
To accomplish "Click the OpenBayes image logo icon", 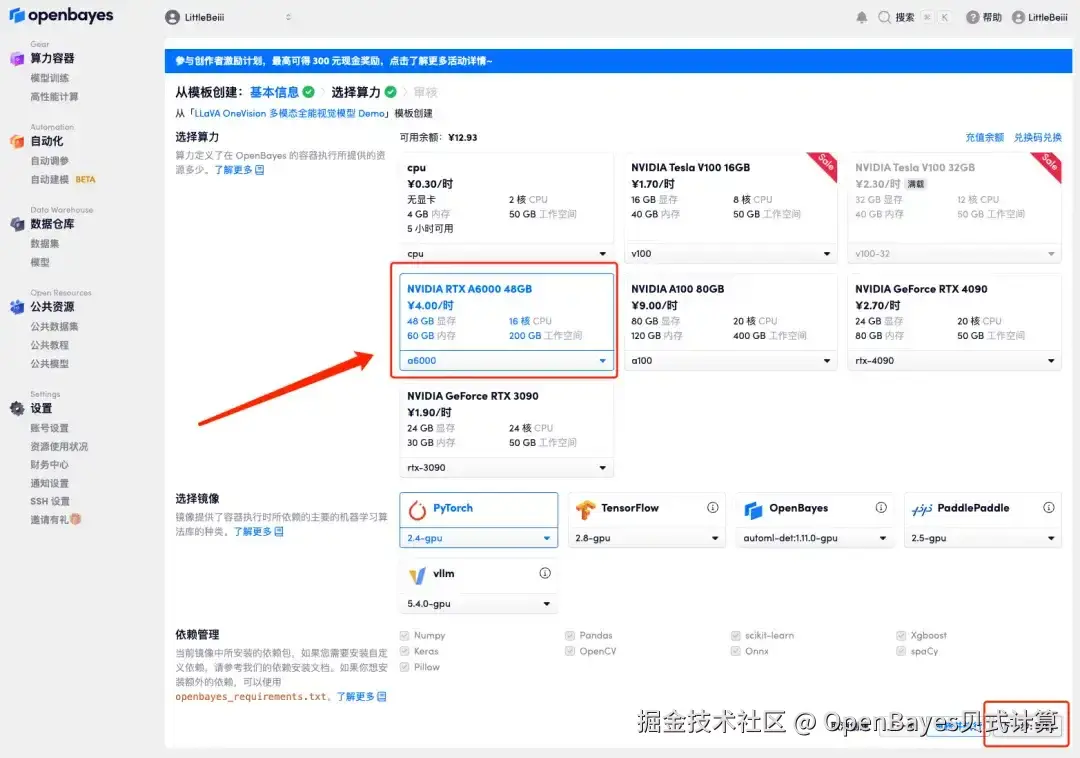I will (x=754, y=509).
